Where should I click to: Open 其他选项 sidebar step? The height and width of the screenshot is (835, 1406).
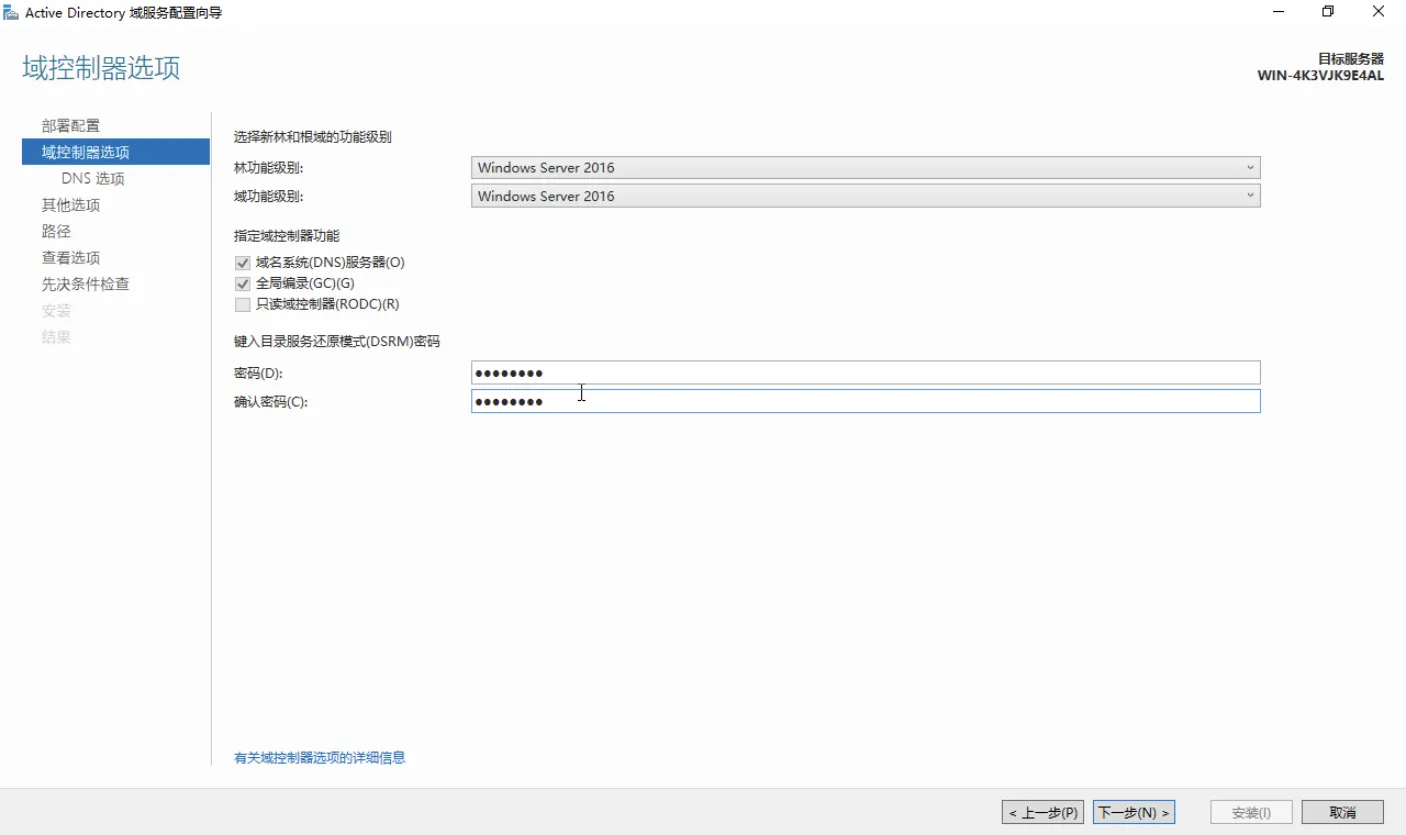click(71, 205)
